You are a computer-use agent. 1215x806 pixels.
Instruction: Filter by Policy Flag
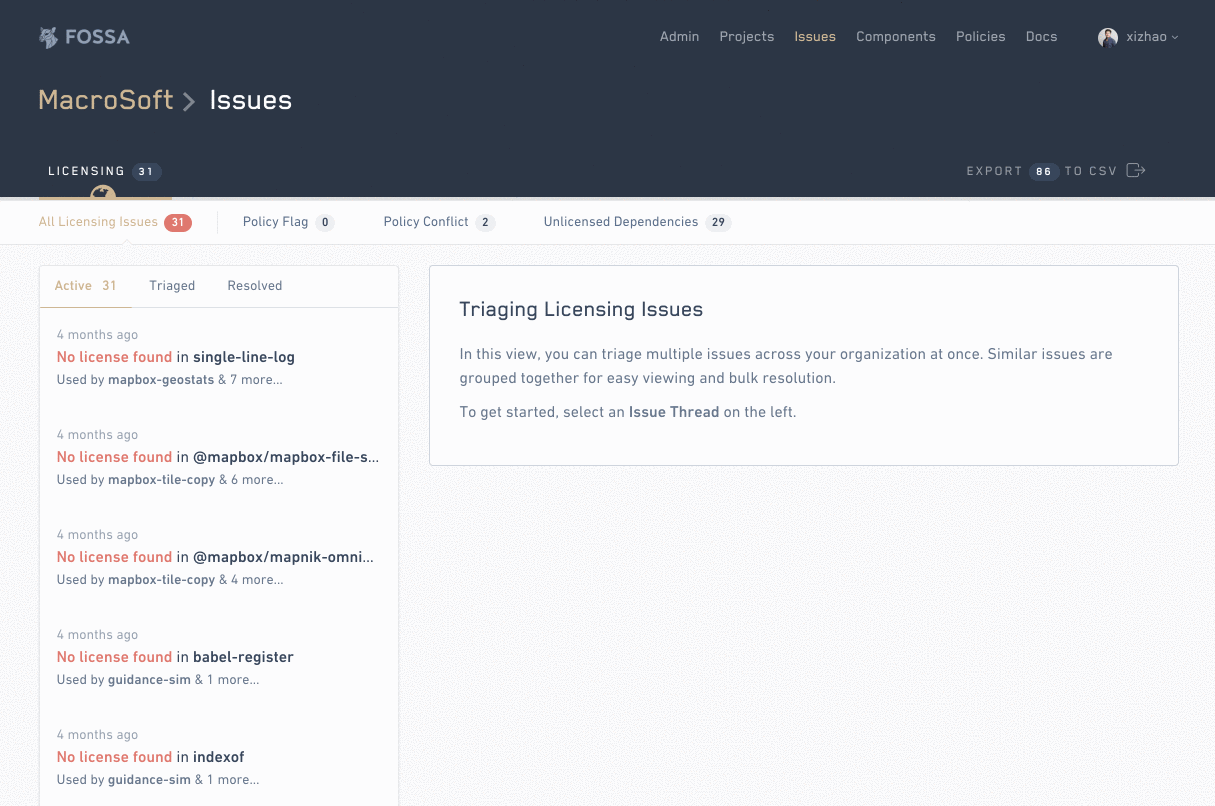point(288,222)
